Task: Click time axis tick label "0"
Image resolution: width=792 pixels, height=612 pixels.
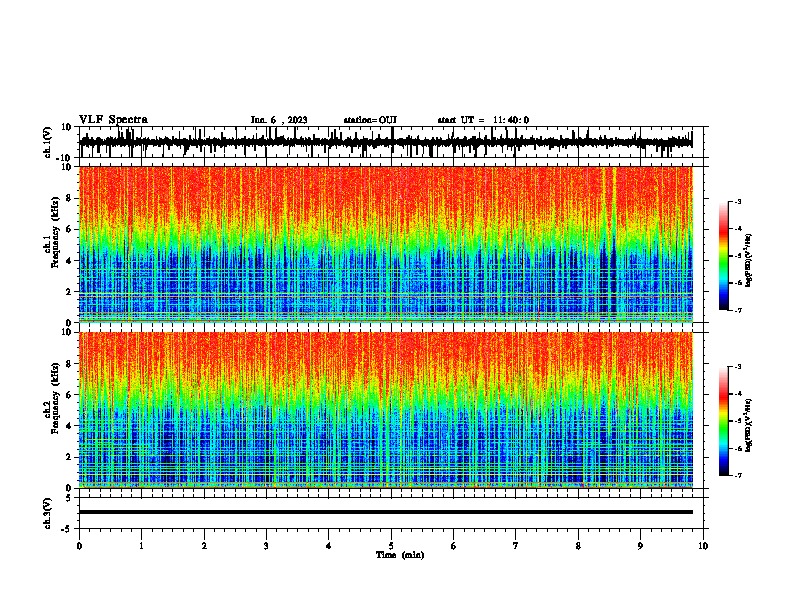Action: point(79,546)
